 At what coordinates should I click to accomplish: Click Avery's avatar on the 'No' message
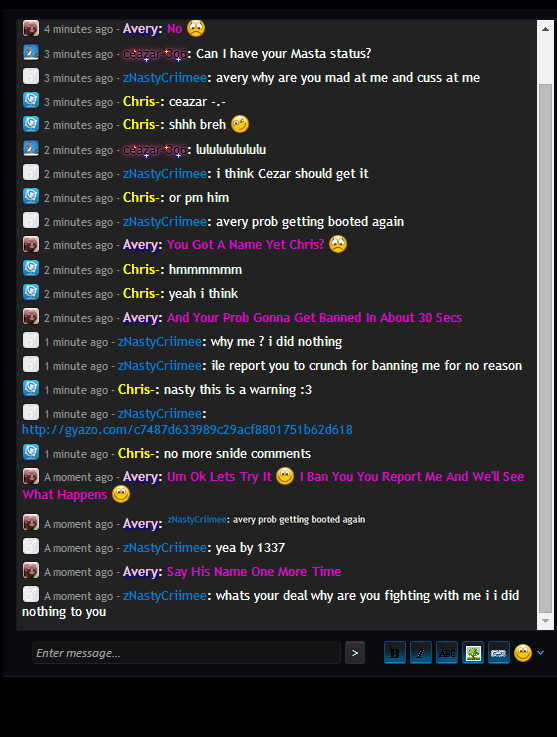point(31,28)
